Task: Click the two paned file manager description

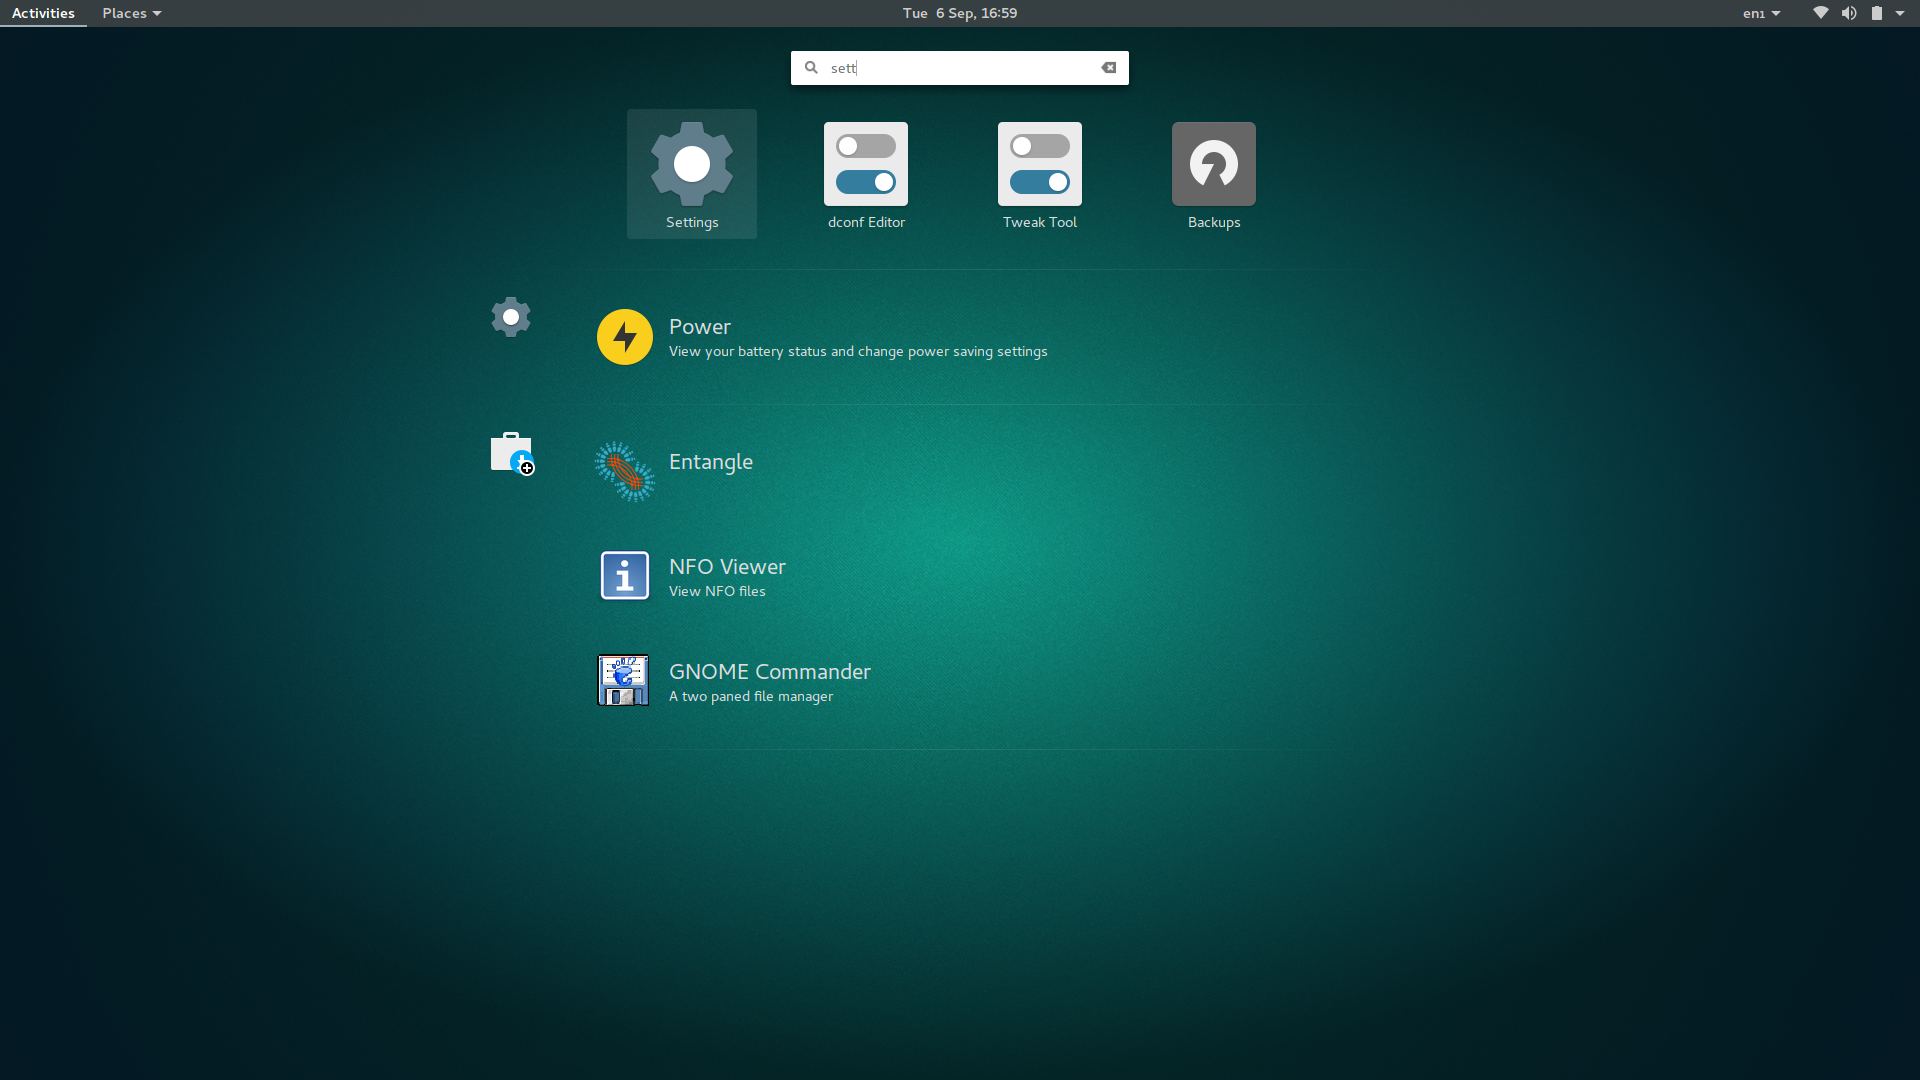Action: tap(751, 697)
